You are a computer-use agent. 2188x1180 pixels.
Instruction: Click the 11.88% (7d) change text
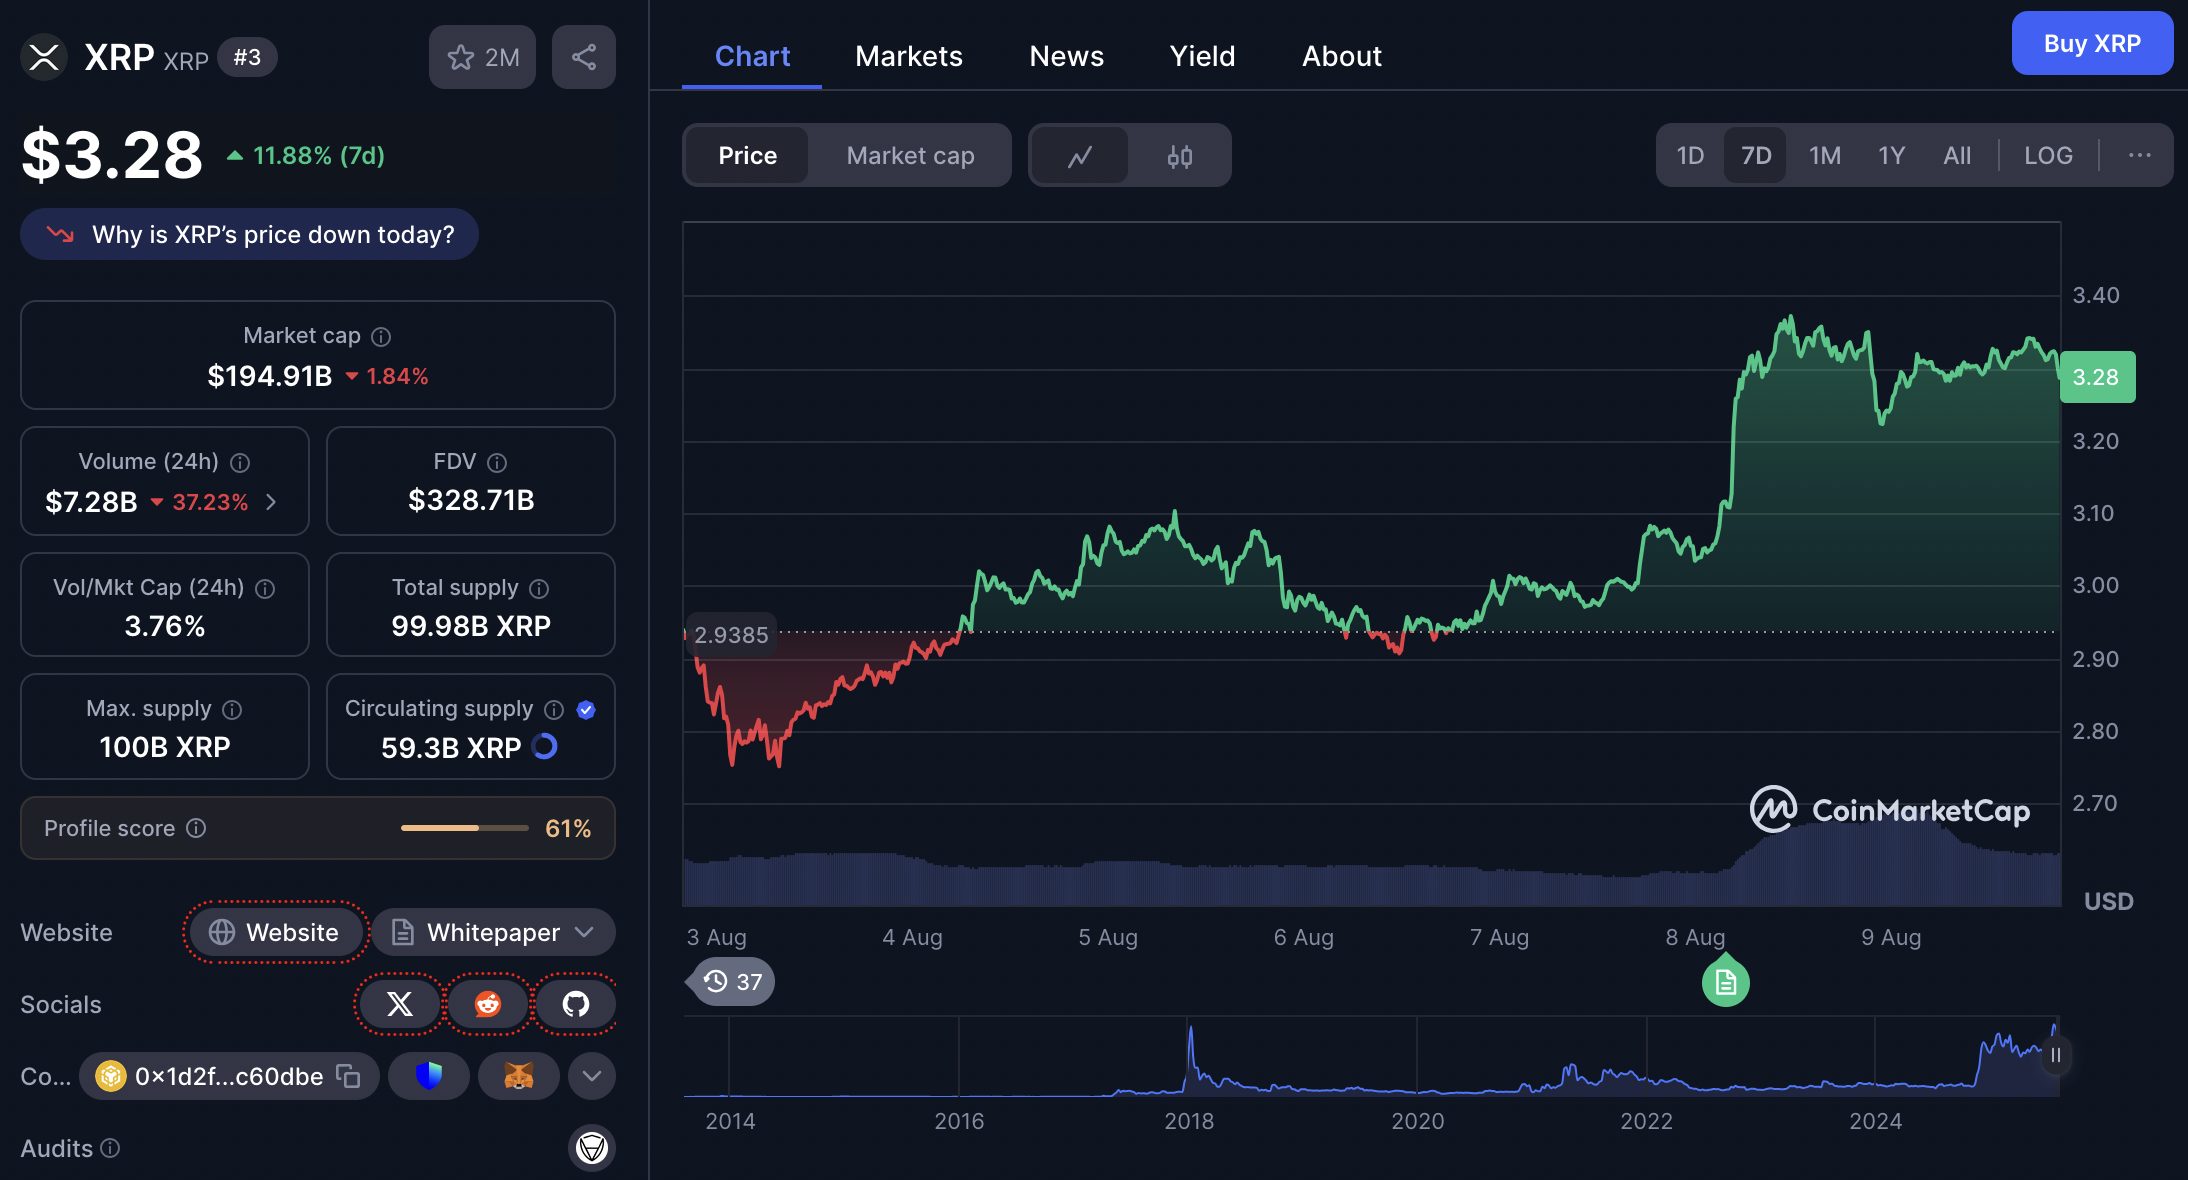pyautogui.click(x=318, y=155)
